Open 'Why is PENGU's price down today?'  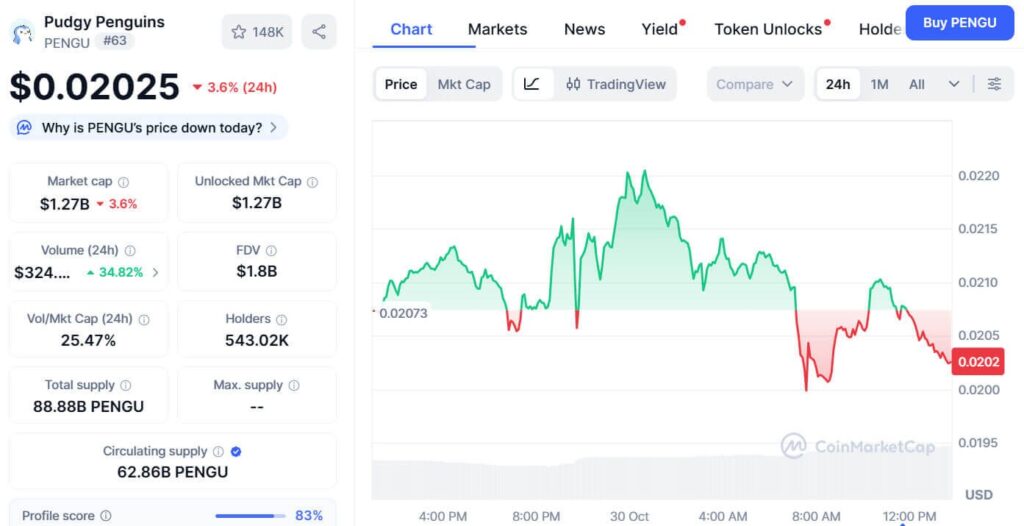150,128
